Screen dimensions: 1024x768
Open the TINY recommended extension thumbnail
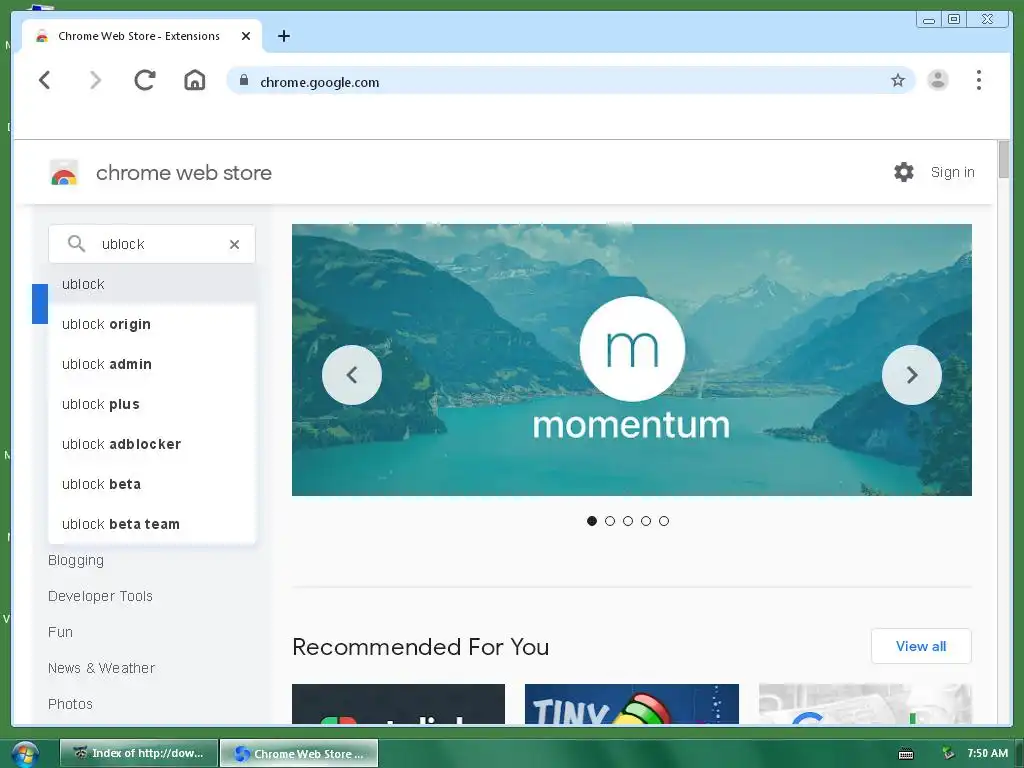[632, 703]
